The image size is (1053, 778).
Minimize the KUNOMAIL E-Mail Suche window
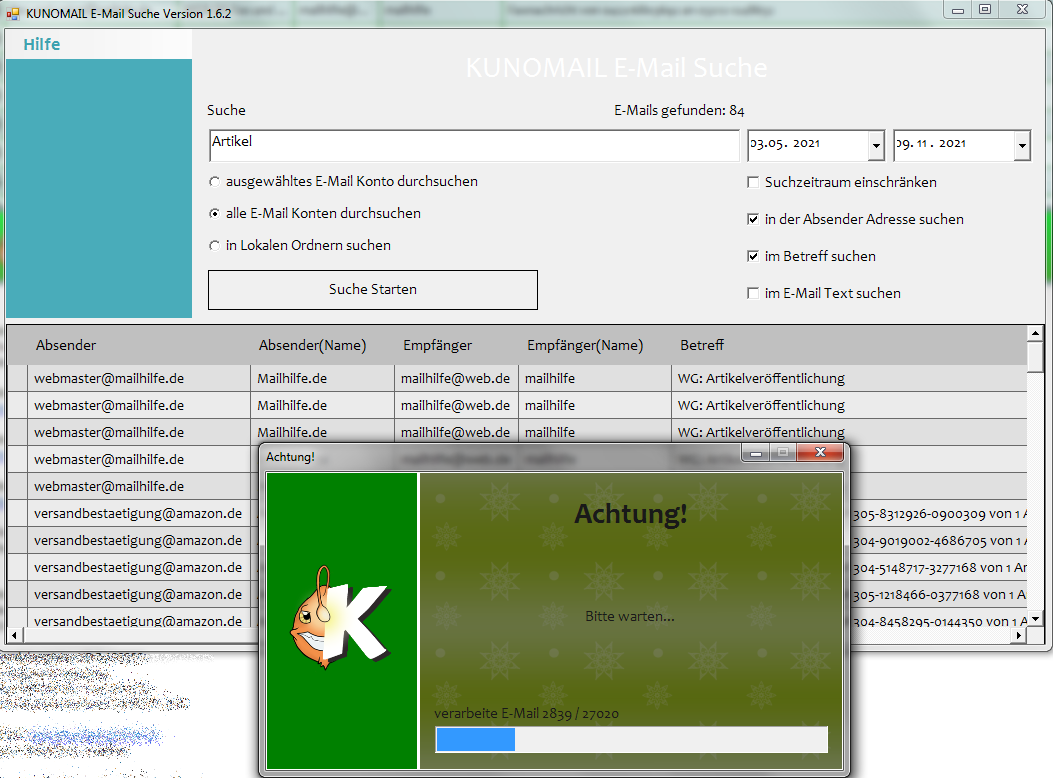click(958, 9)
